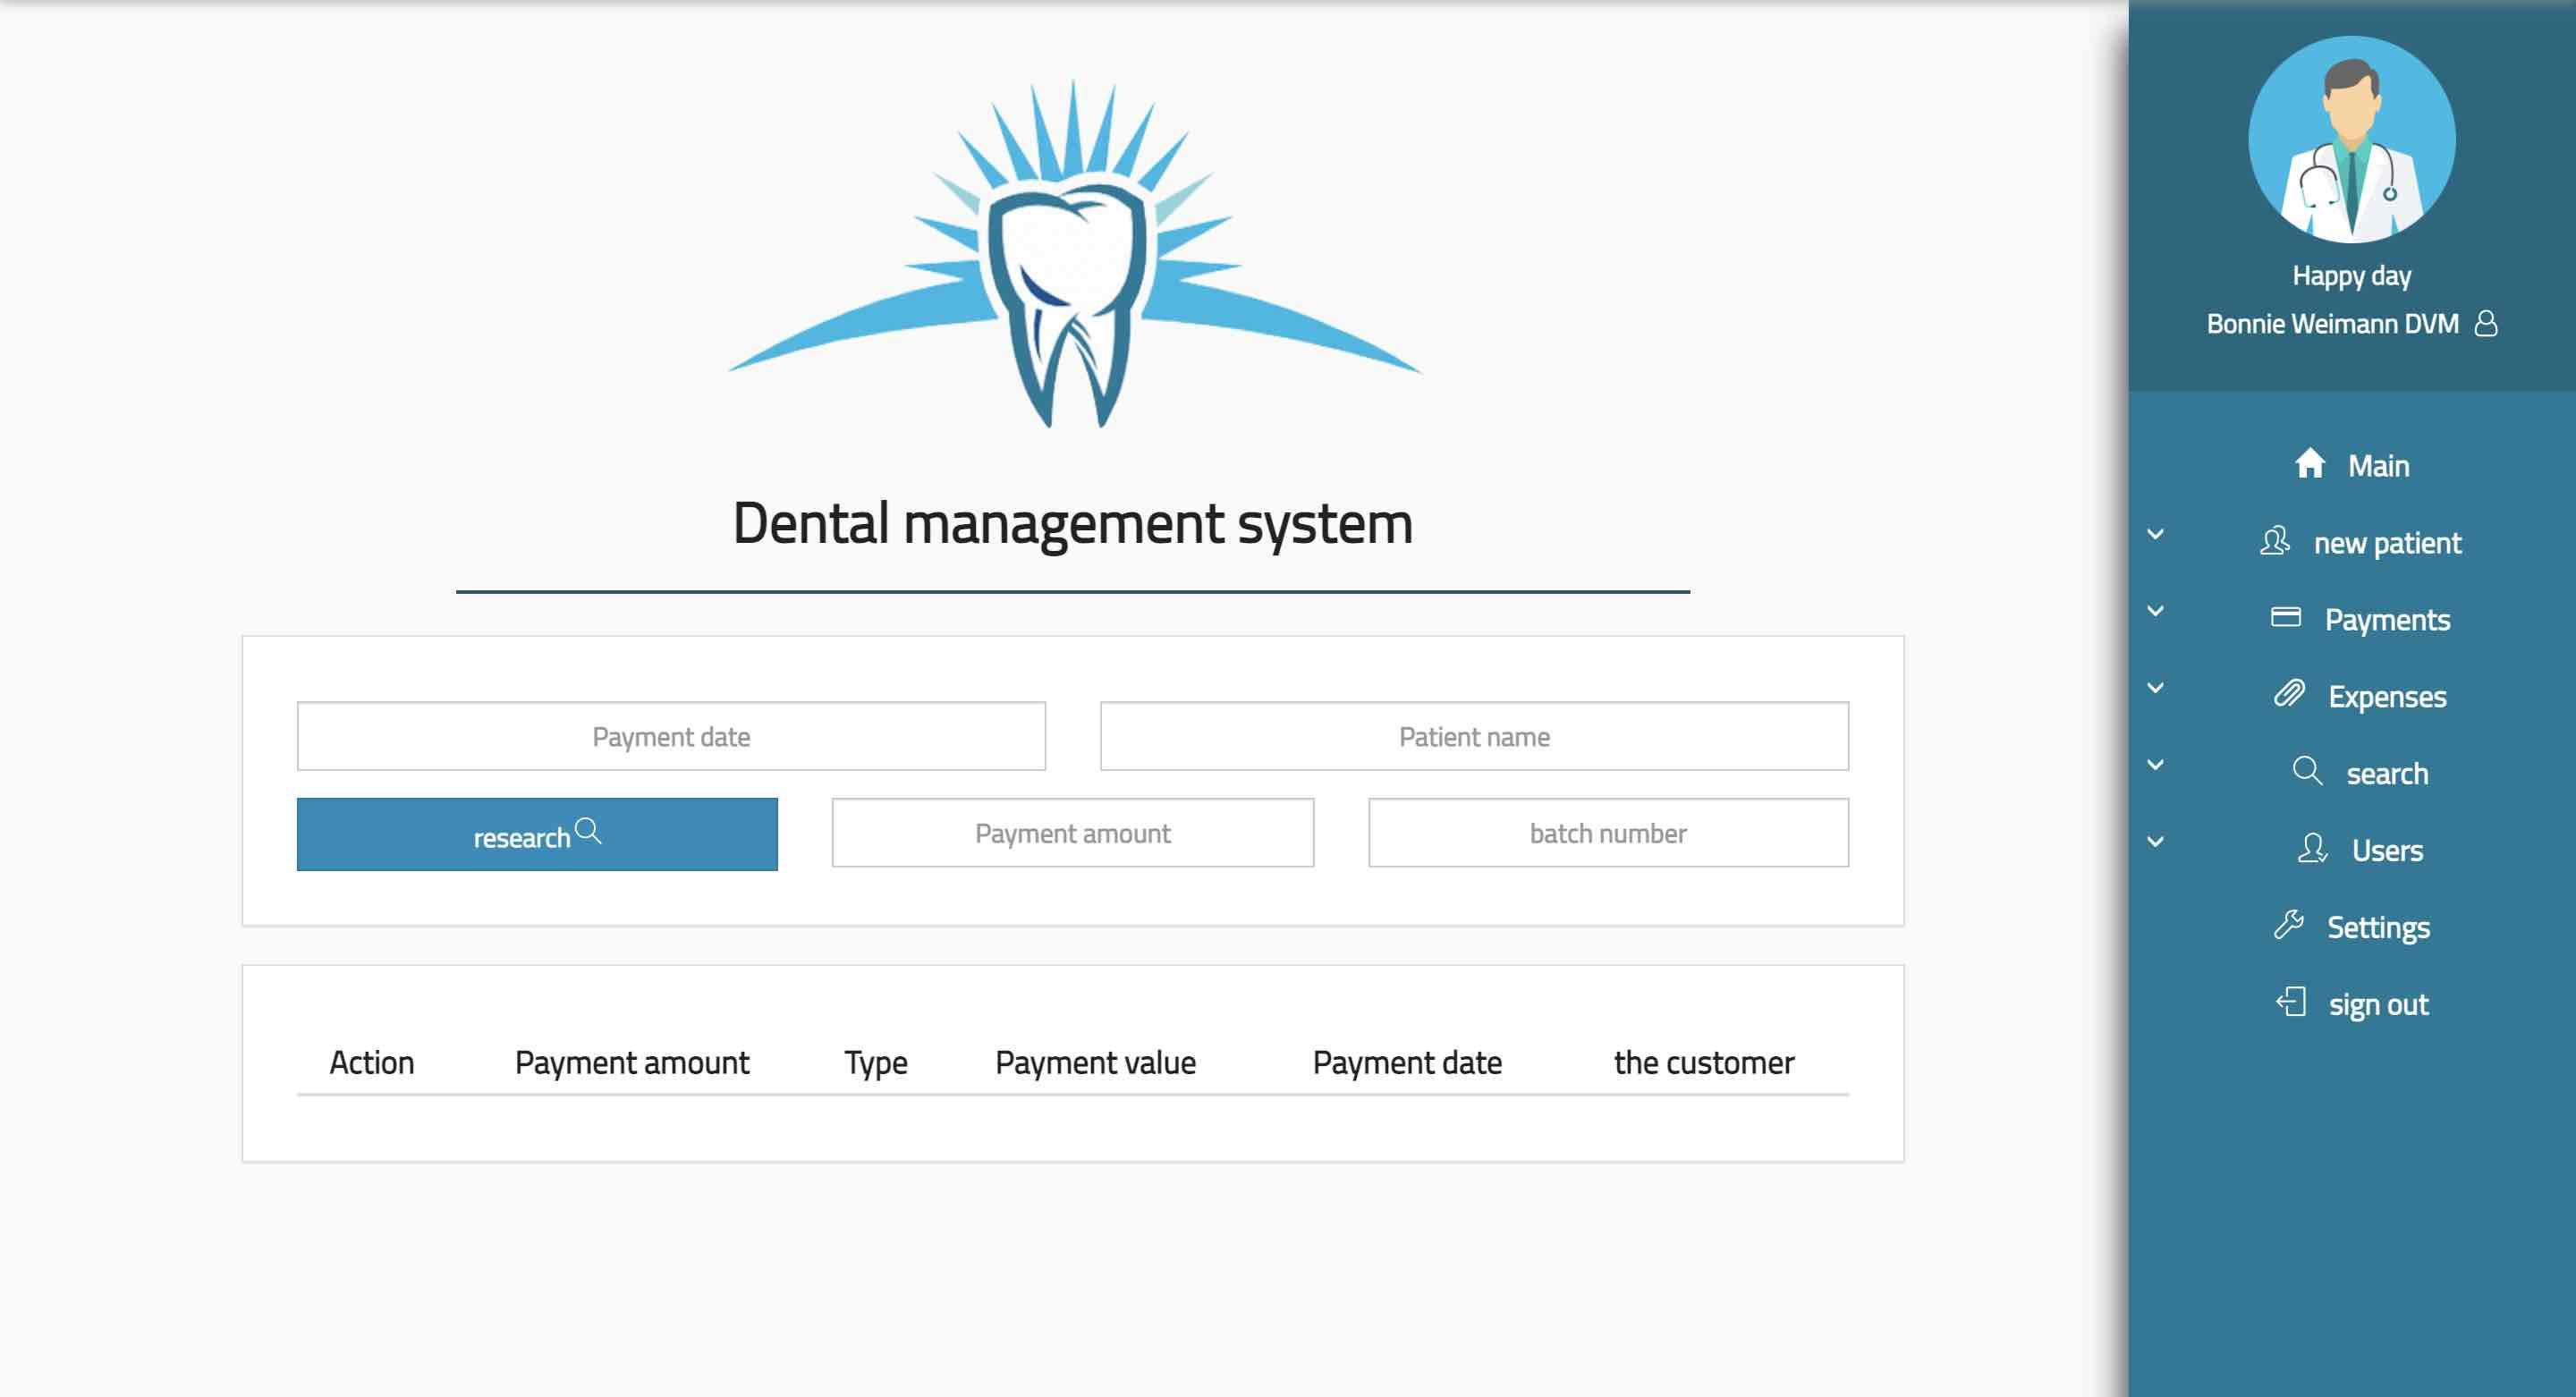Click the Payment value column header
This screenshot has height=1397, width=2576.
pyautogui.click(x=1095, y=1062)
